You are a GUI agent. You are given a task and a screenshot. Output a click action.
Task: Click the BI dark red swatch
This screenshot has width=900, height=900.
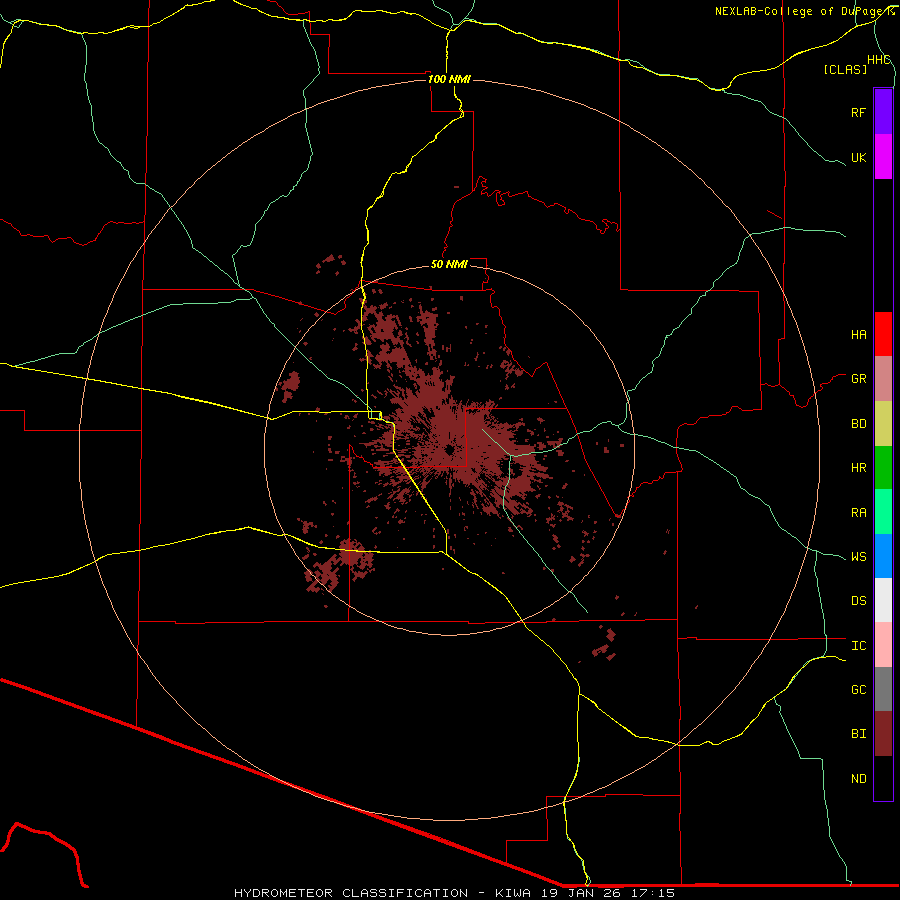(x=883, y=734)
